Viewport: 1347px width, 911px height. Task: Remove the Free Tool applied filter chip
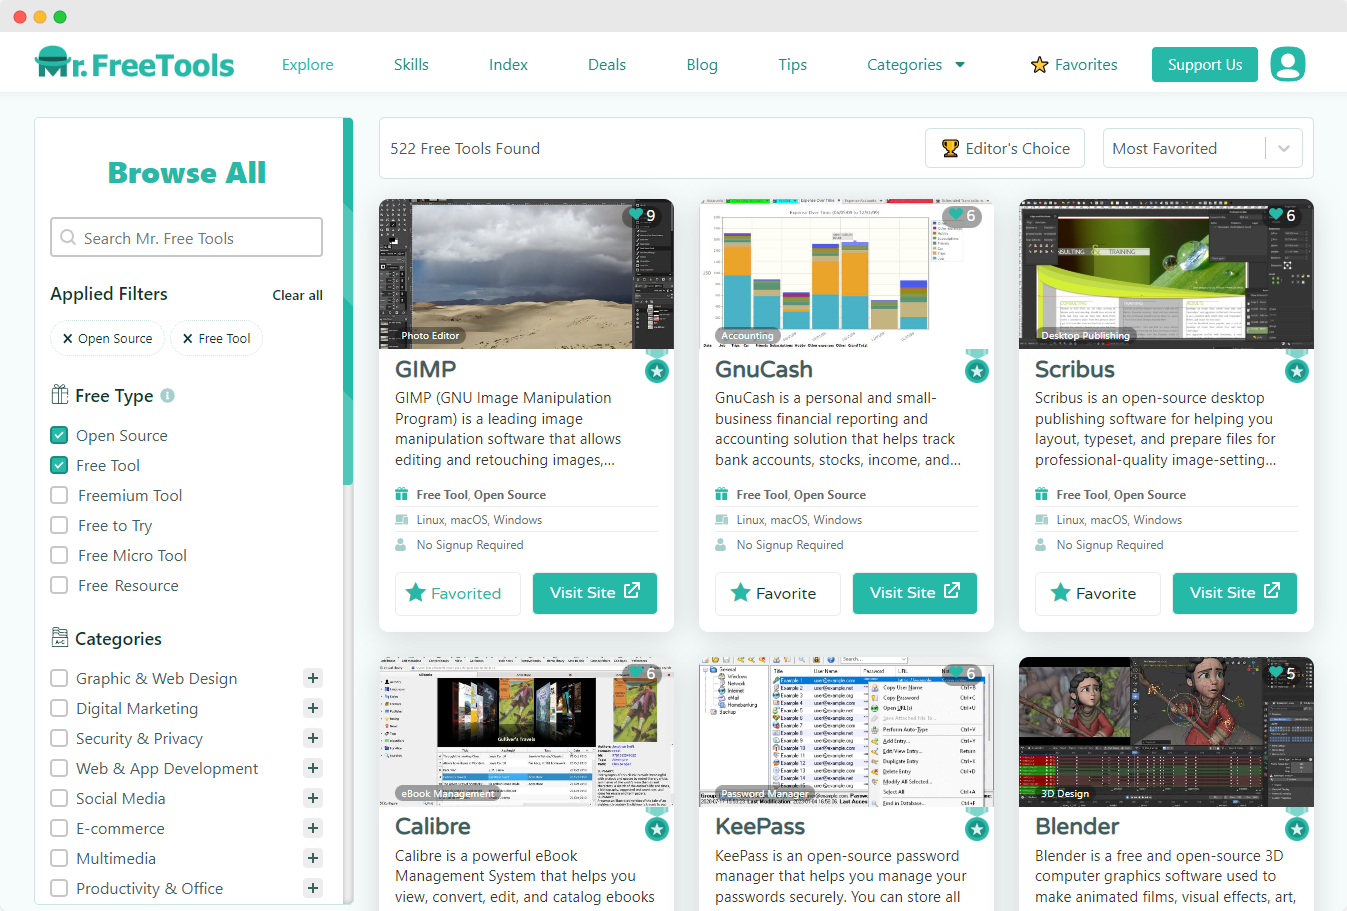click(188, 339)
